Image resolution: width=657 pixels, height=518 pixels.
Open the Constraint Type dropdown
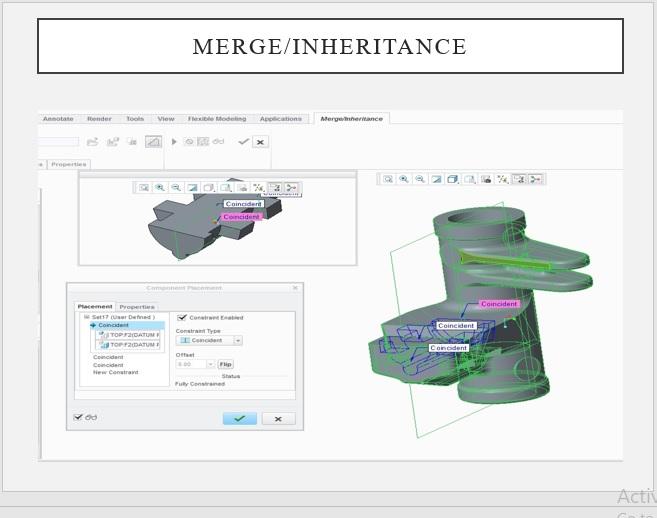237,340
